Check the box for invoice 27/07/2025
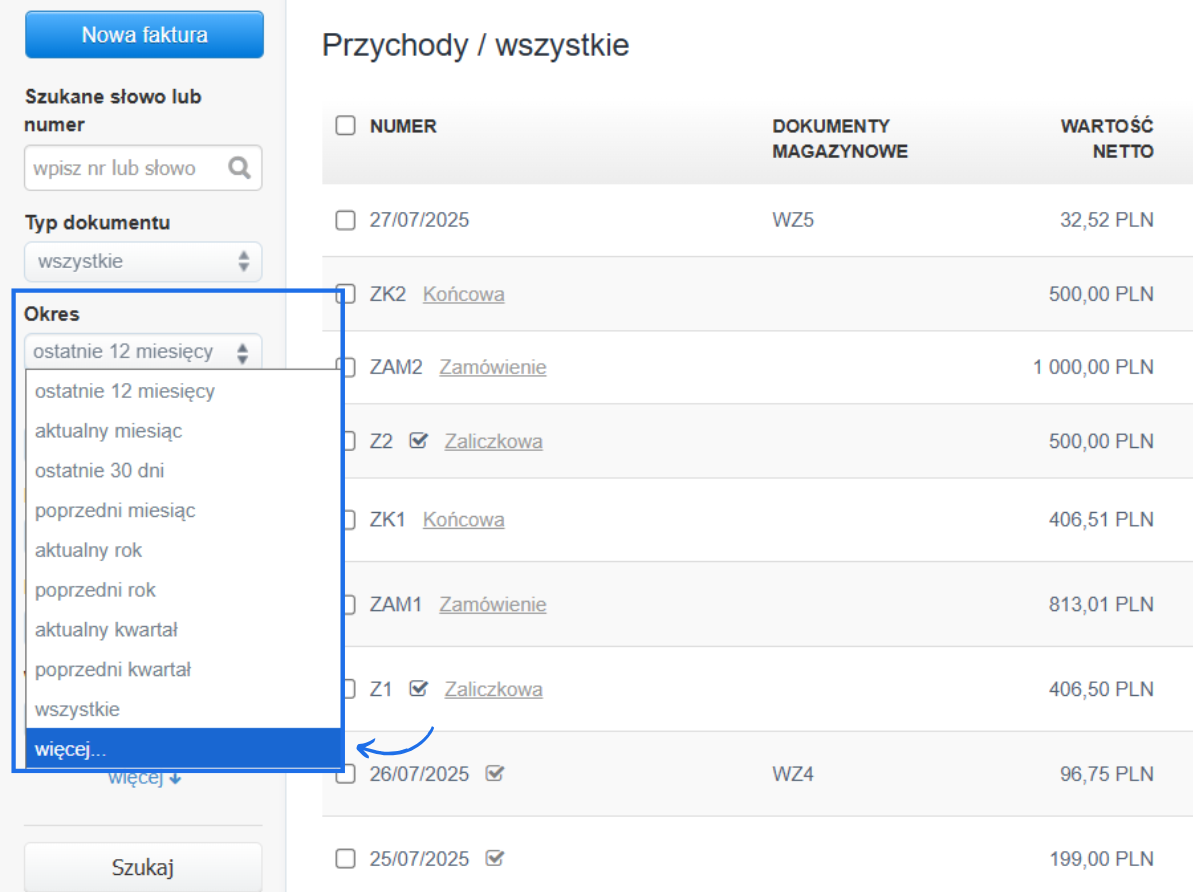Image resolution: width=1193 pixels, height=892 pixels. (x=344, y=219)
